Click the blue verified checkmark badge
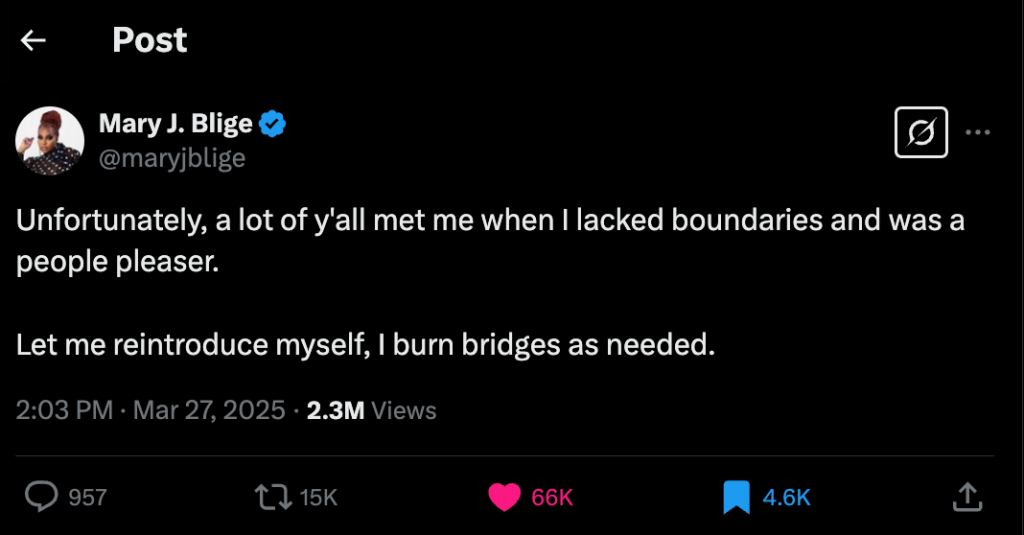The image size is (1024, 535). click(273, 124)
